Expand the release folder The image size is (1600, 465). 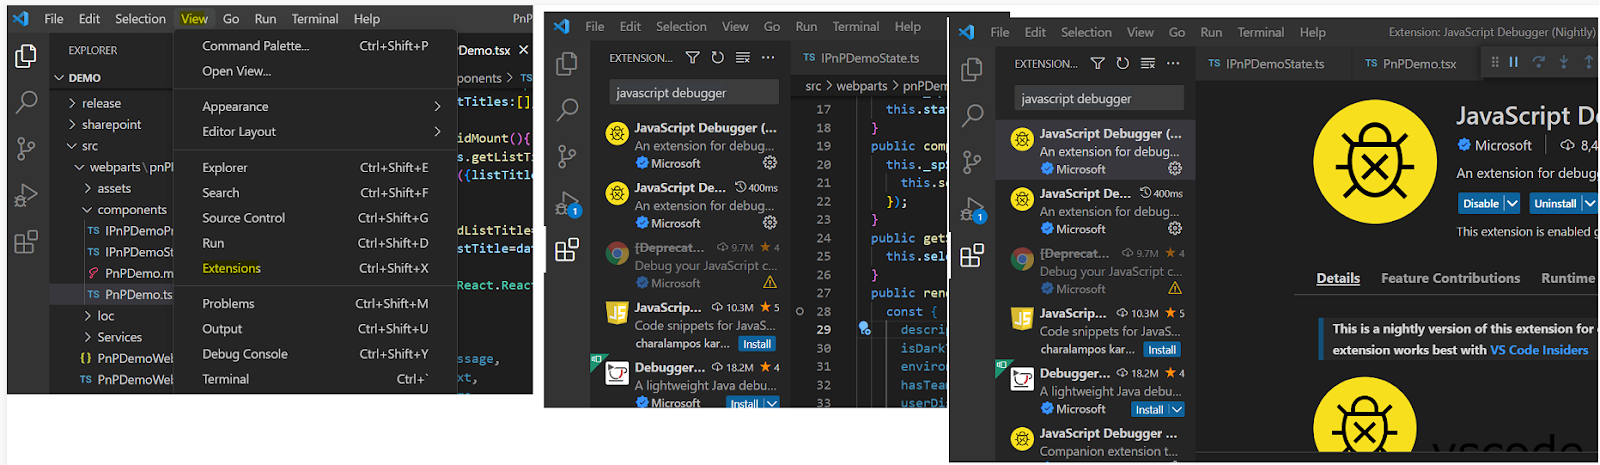coord(72,103)
